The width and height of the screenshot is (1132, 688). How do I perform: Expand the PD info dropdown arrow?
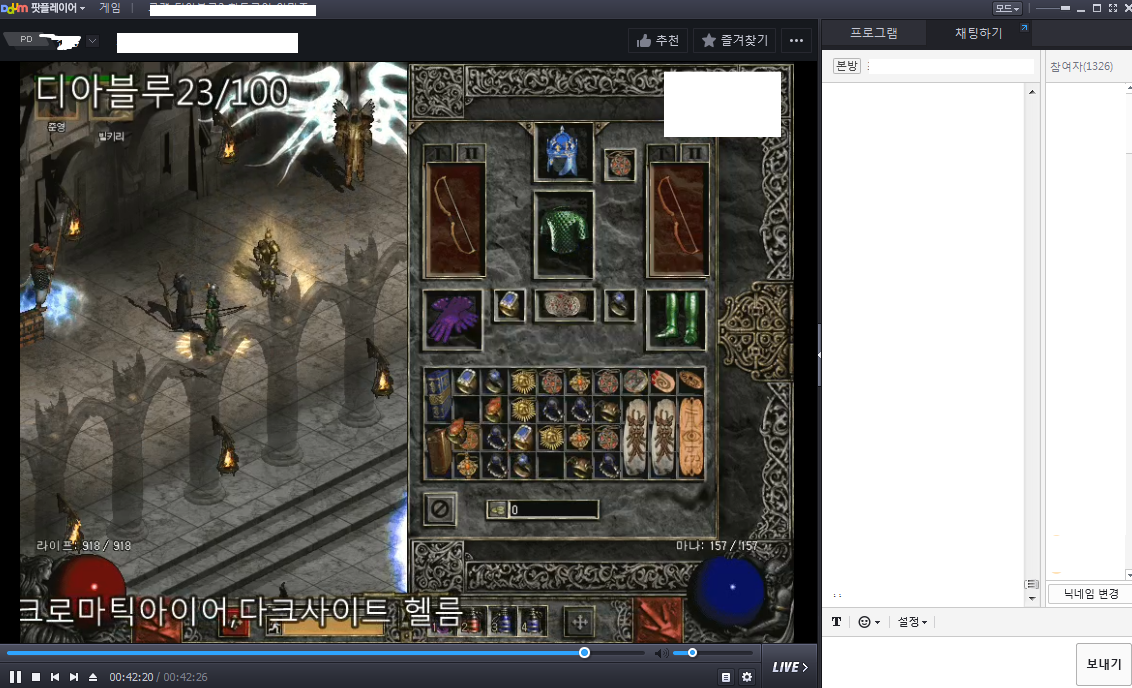point(92,40)
